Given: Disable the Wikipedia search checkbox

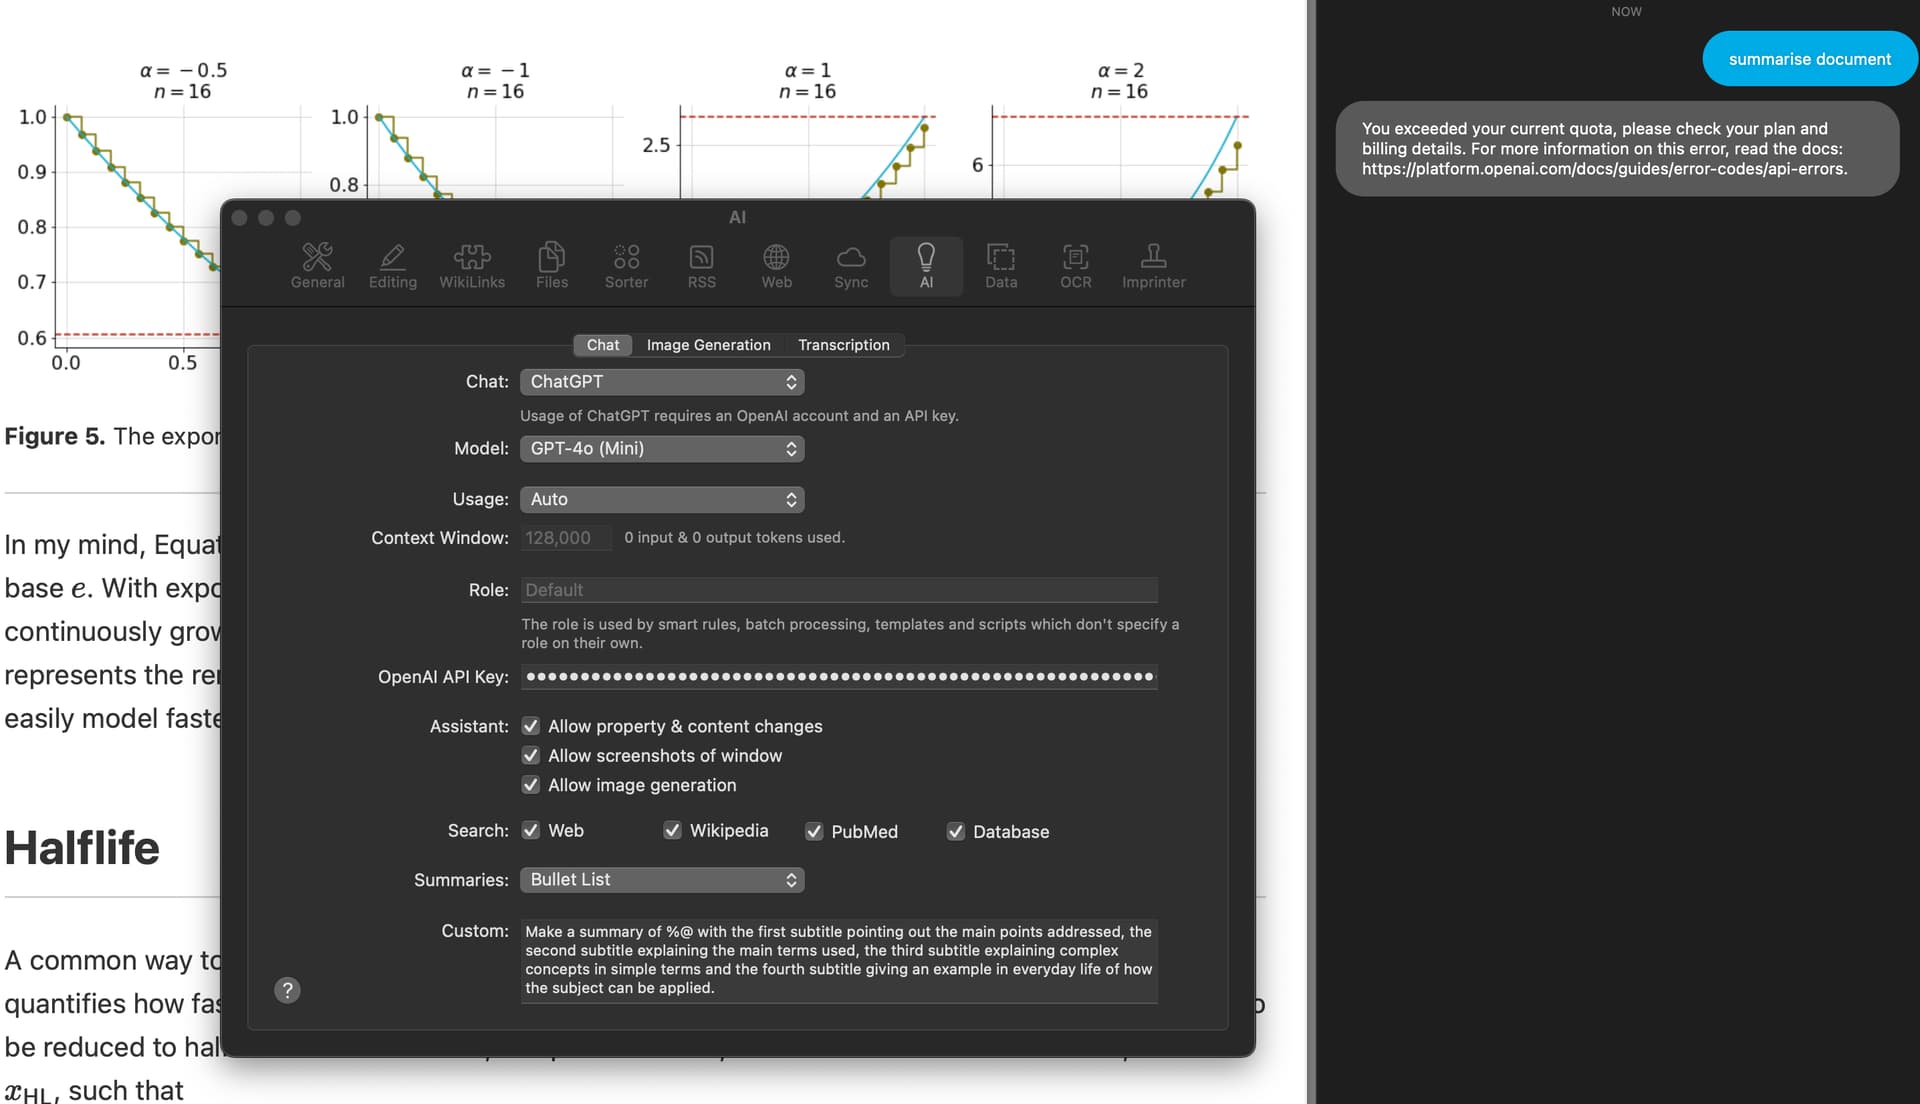Looking at the screenshot, I should pos(672,831).
